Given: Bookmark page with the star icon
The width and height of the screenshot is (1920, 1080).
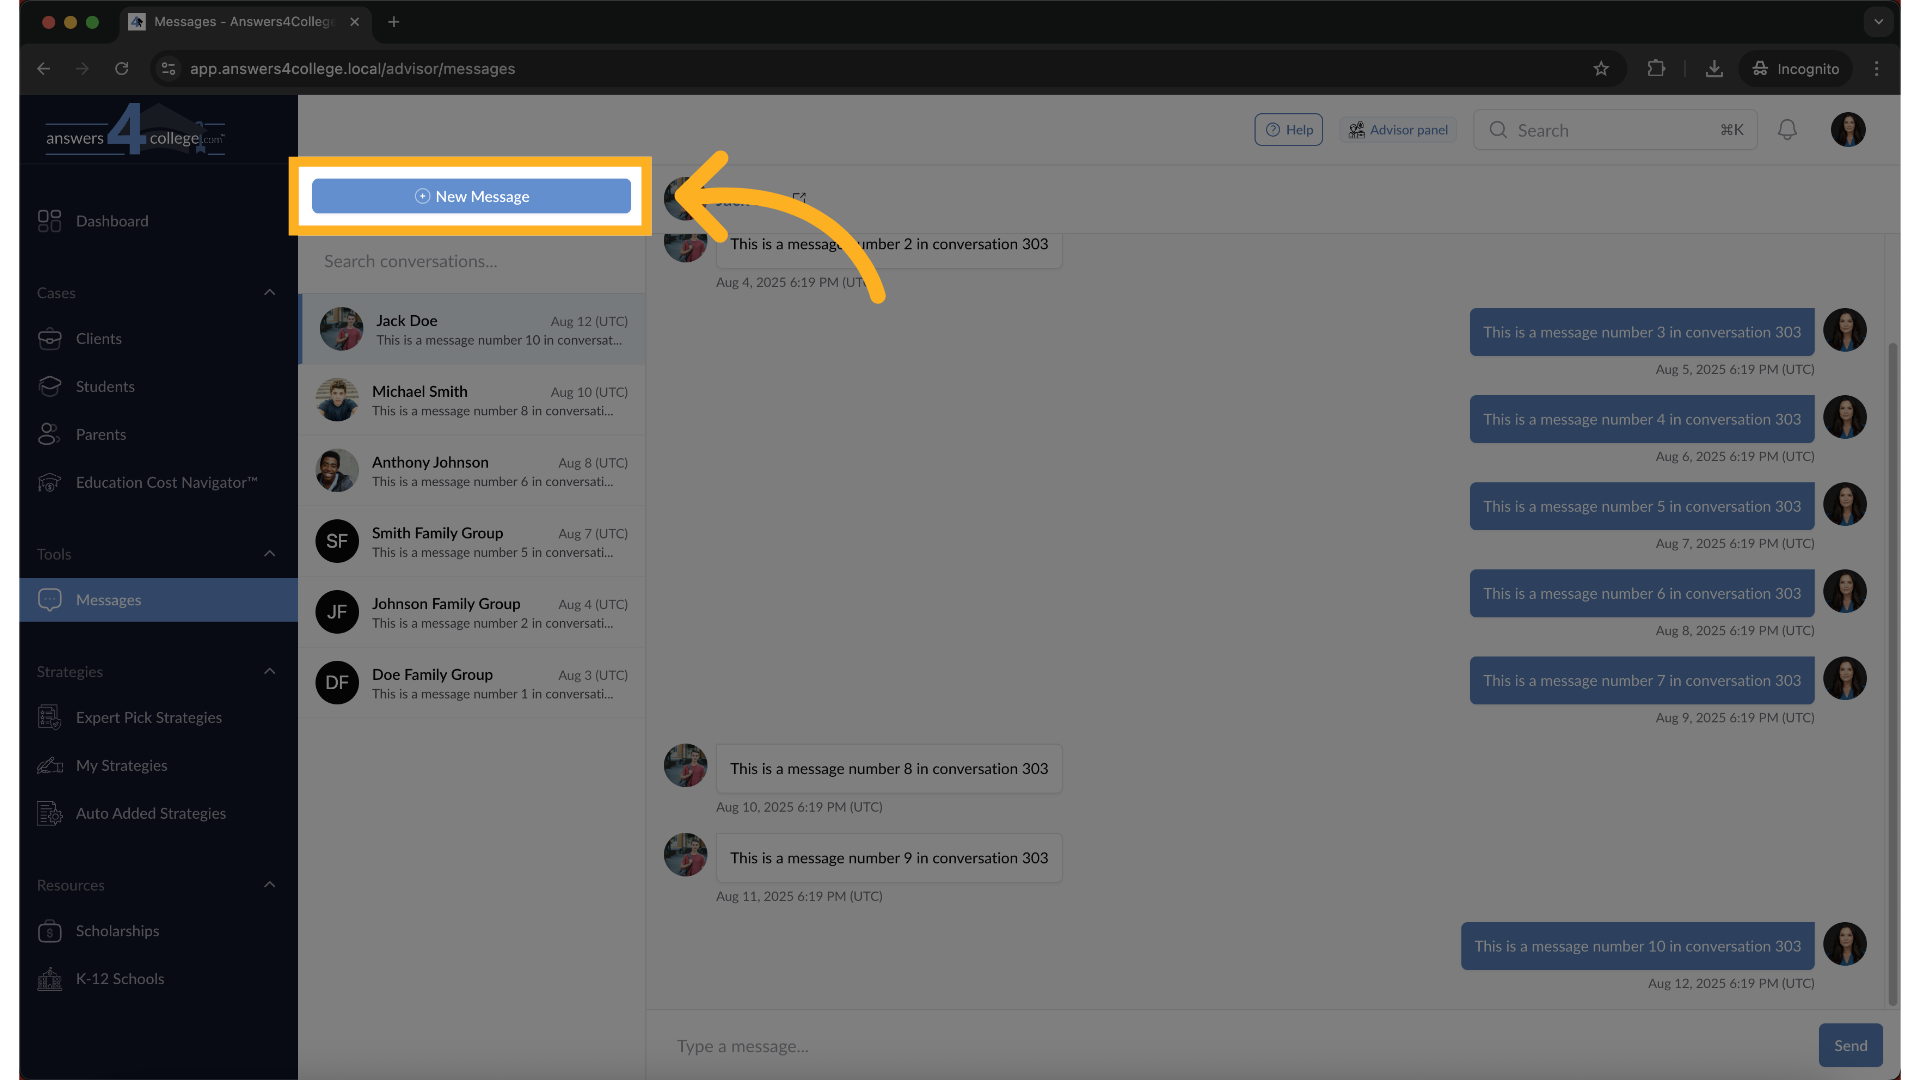Looking at the screenshot, I should [x=1601, y=69].
